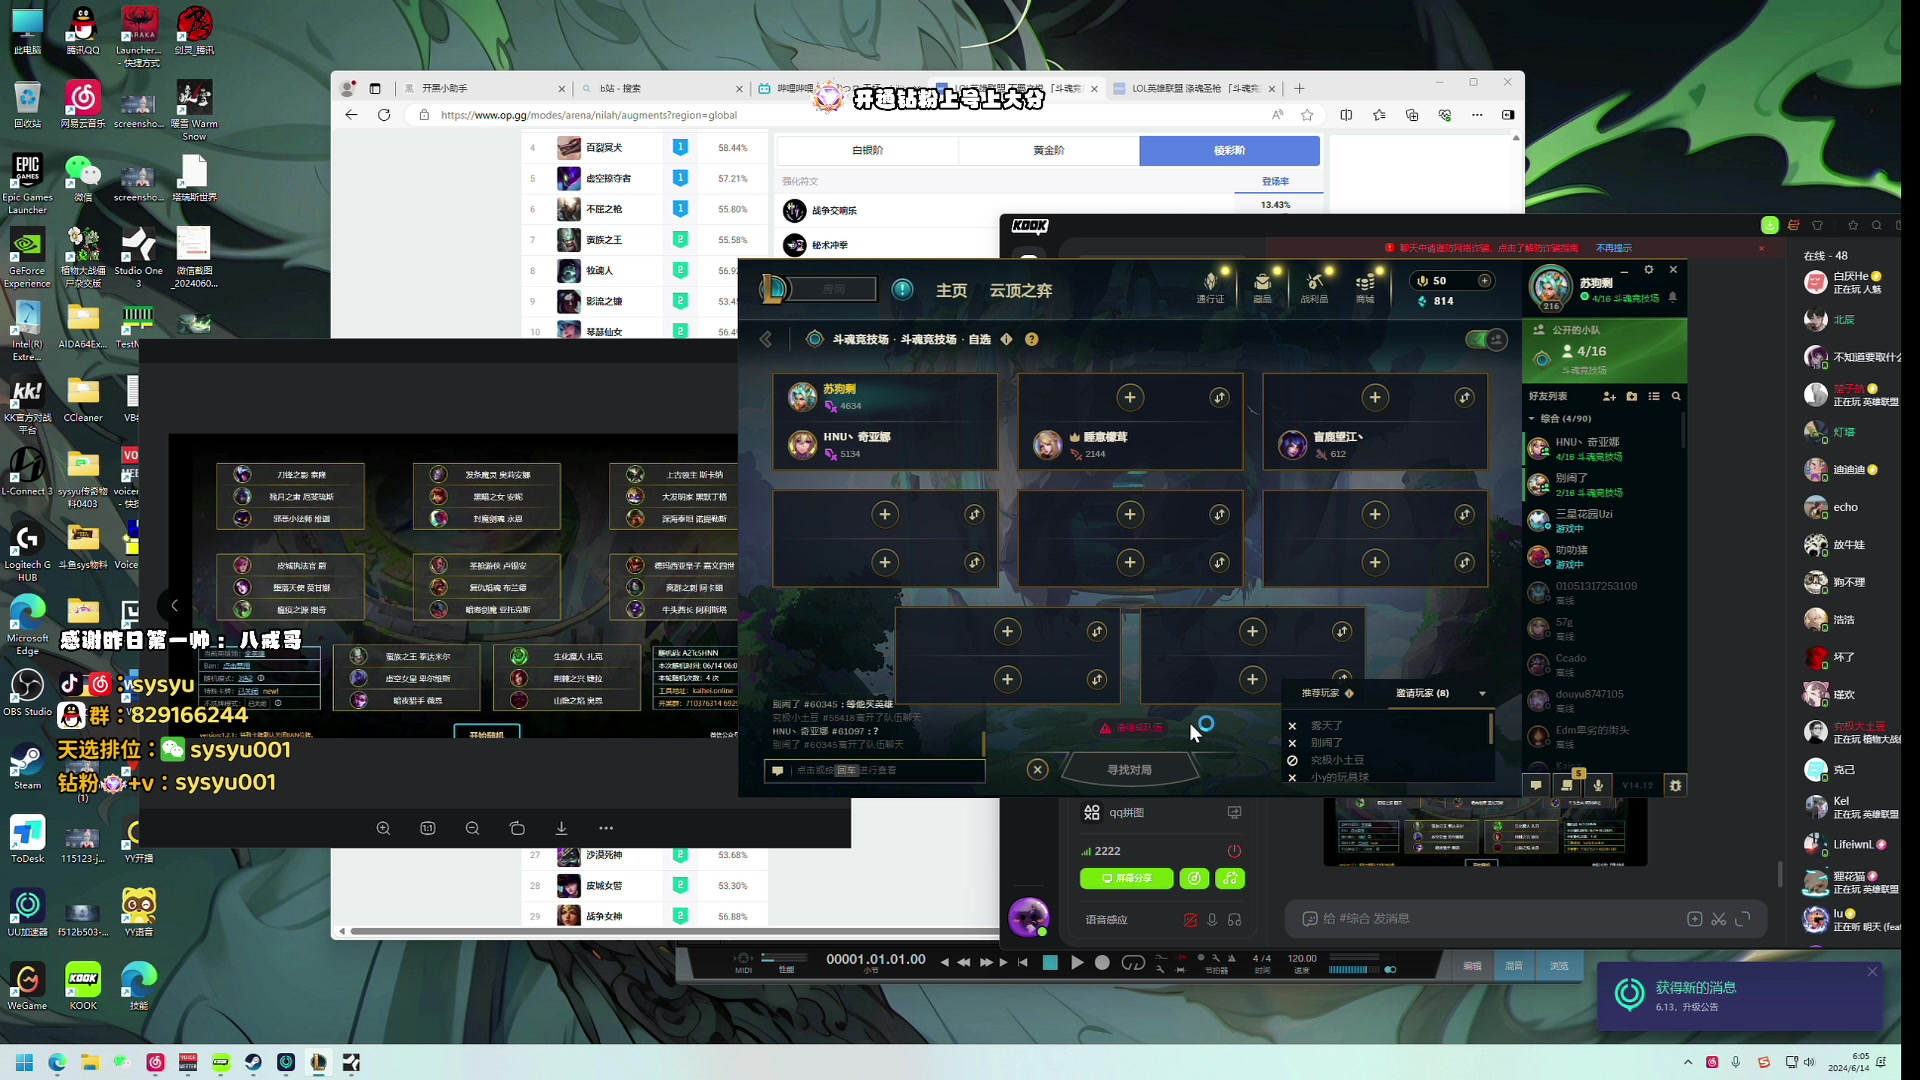Click the notification bell in League profile header

point(1672,297)
